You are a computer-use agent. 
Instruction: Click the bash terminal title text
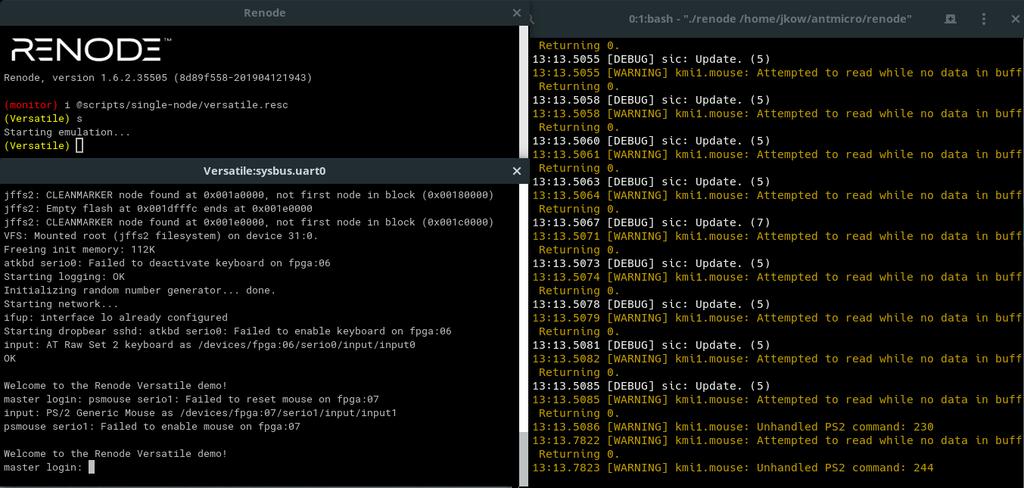click(x=770, y=20)
